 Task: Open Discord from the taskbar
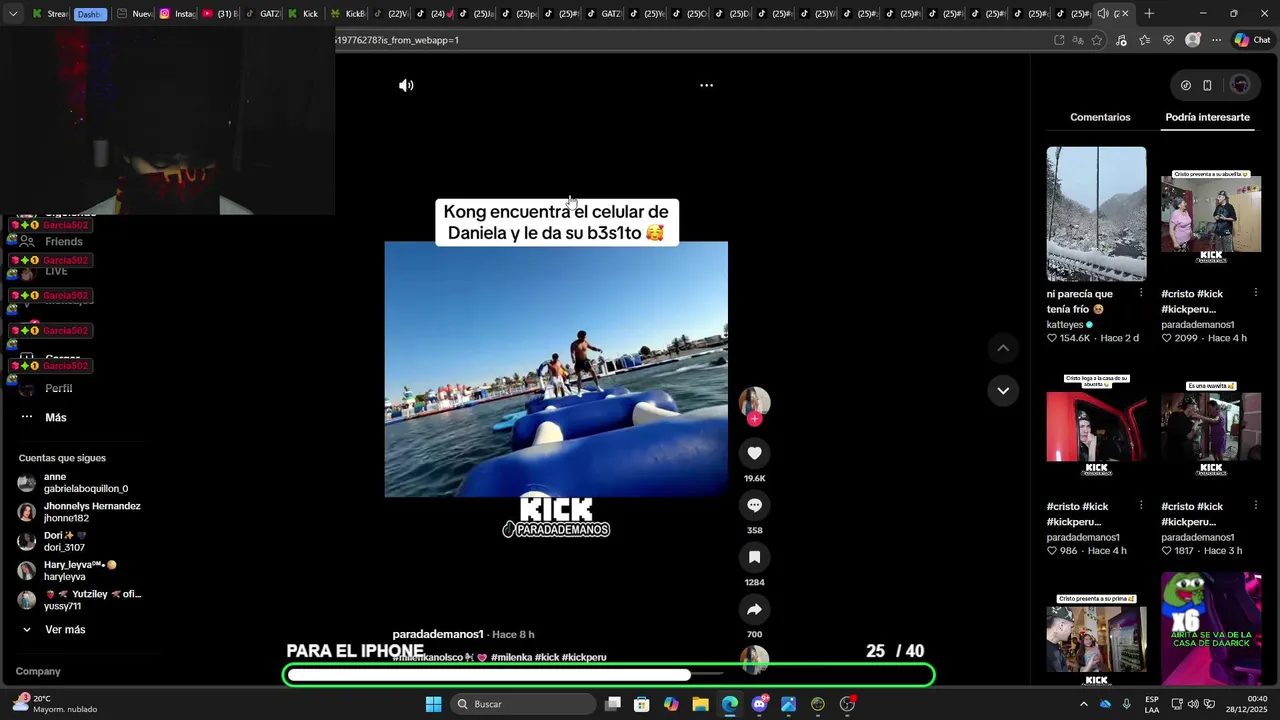pos(759,704)
